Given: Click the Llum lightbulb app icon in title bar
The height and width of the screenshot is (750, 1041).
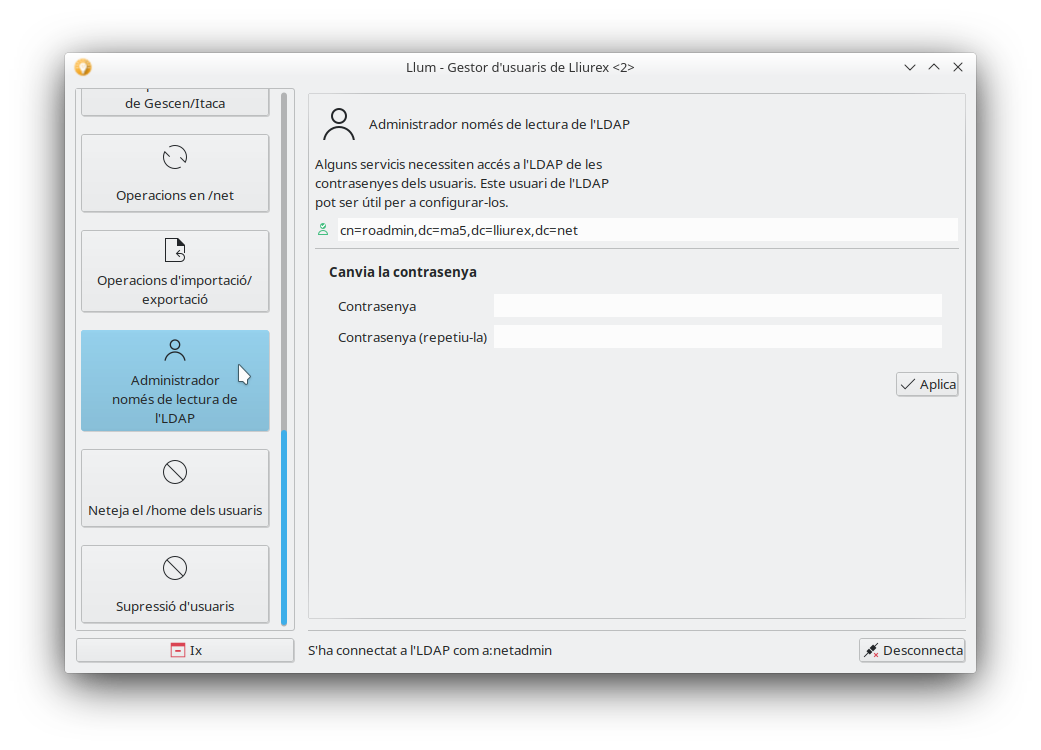Looking at the screenshot, I should (x=83, y=67).
